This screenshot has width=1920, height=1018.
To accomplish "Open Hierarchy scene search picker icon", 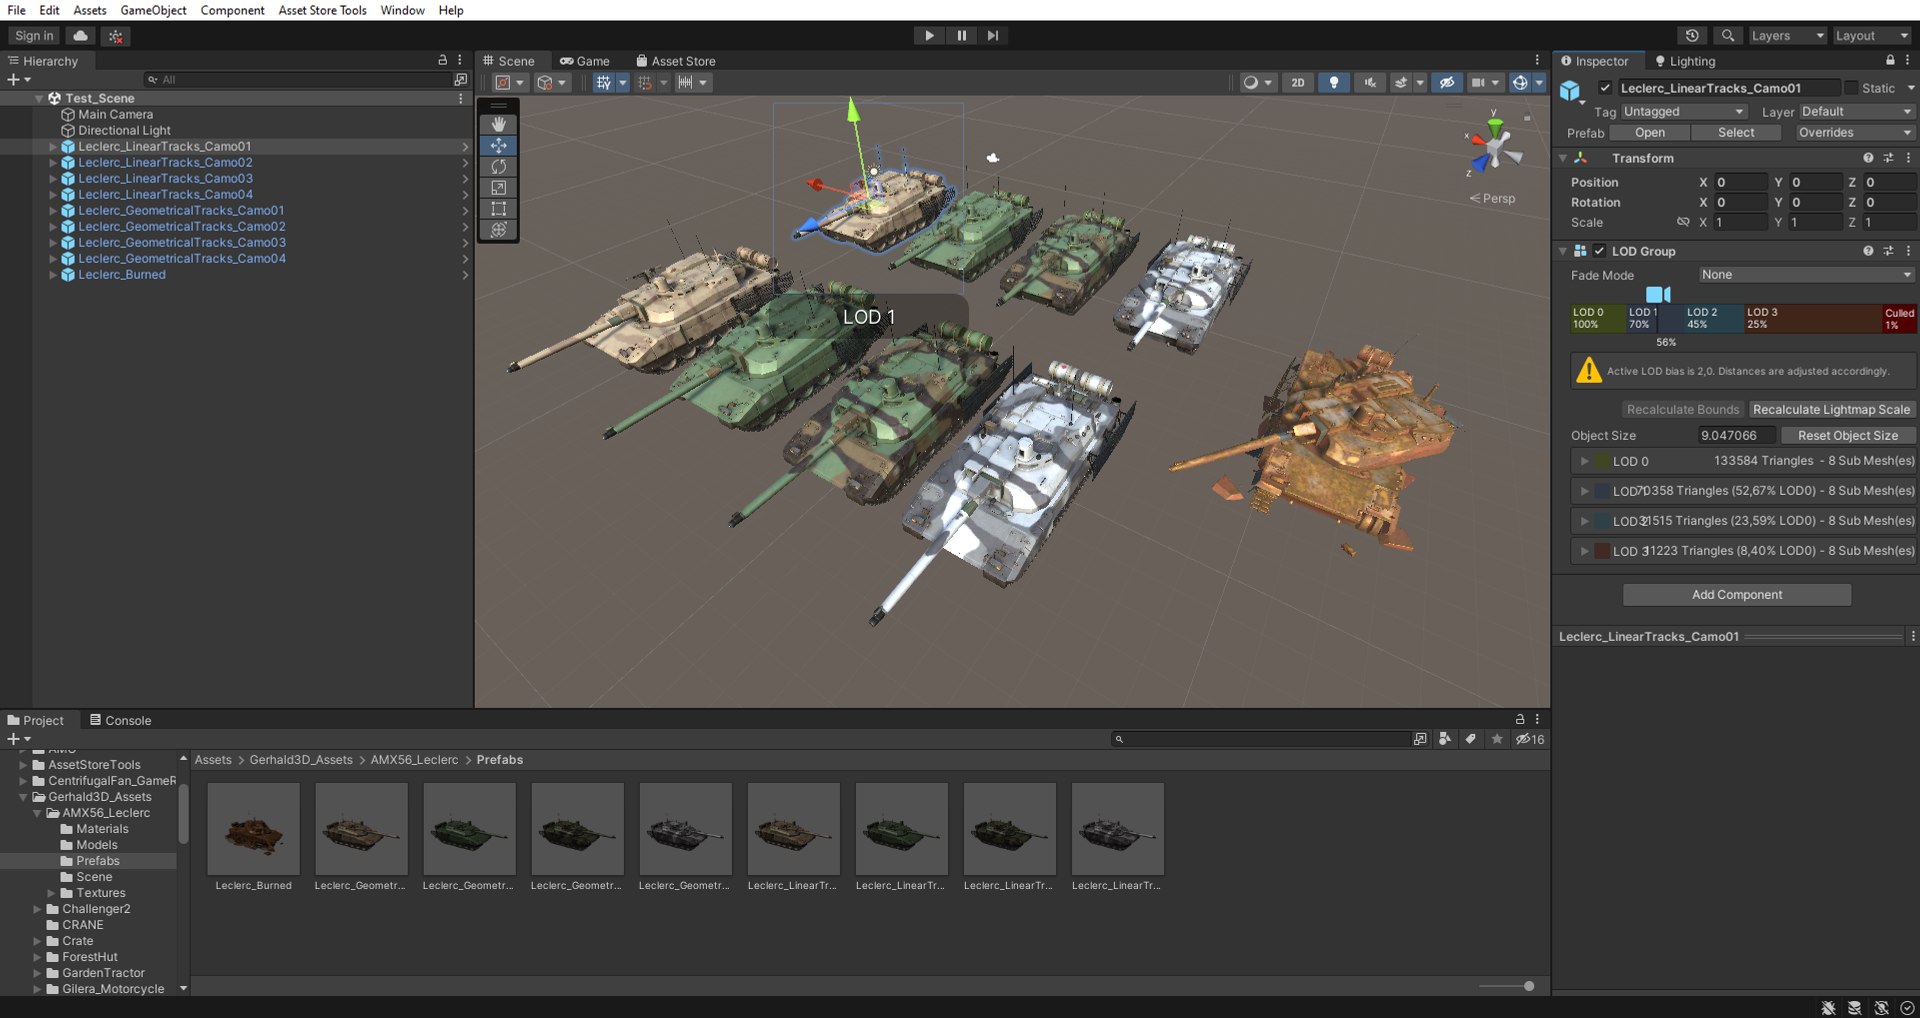I will 460,79.
